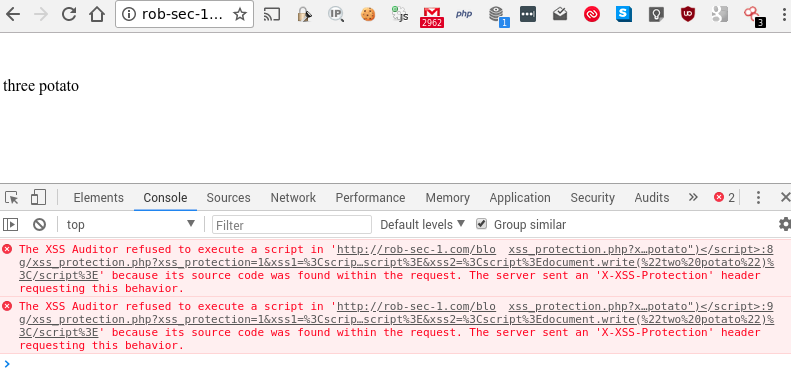Image resolution: width=791 pixels, height=387 pixels.
Task: Open the cookie editor extension icon
Action: tap(368, 15)
